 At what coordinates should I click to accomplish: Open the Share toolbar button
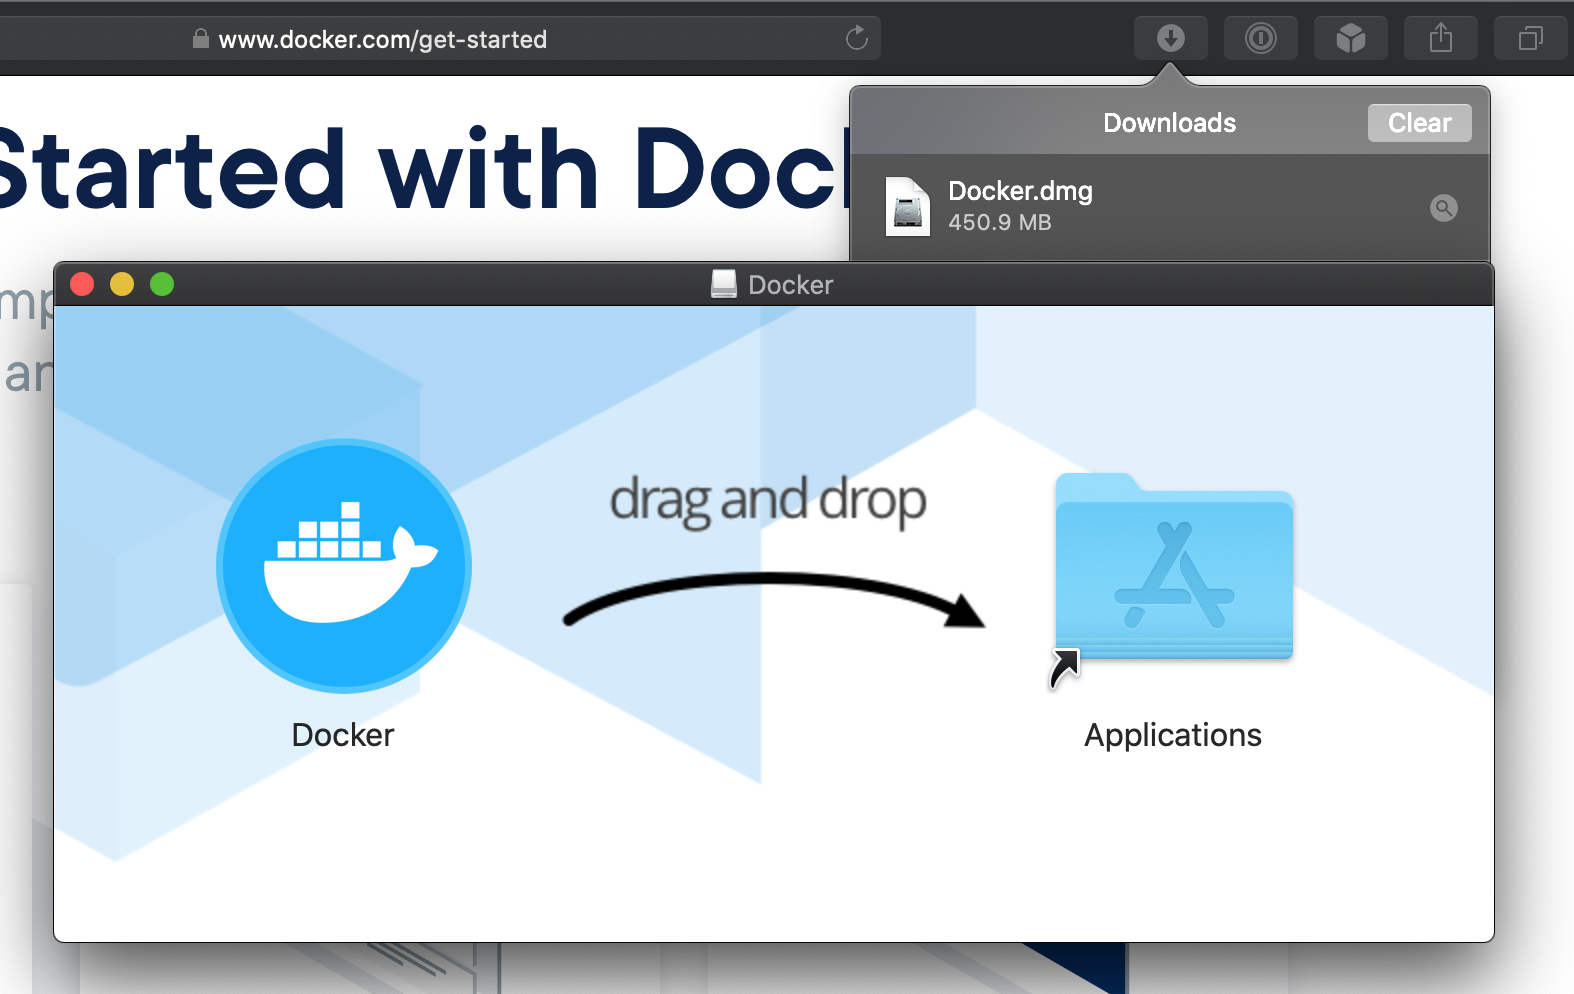pos(1440,39)
